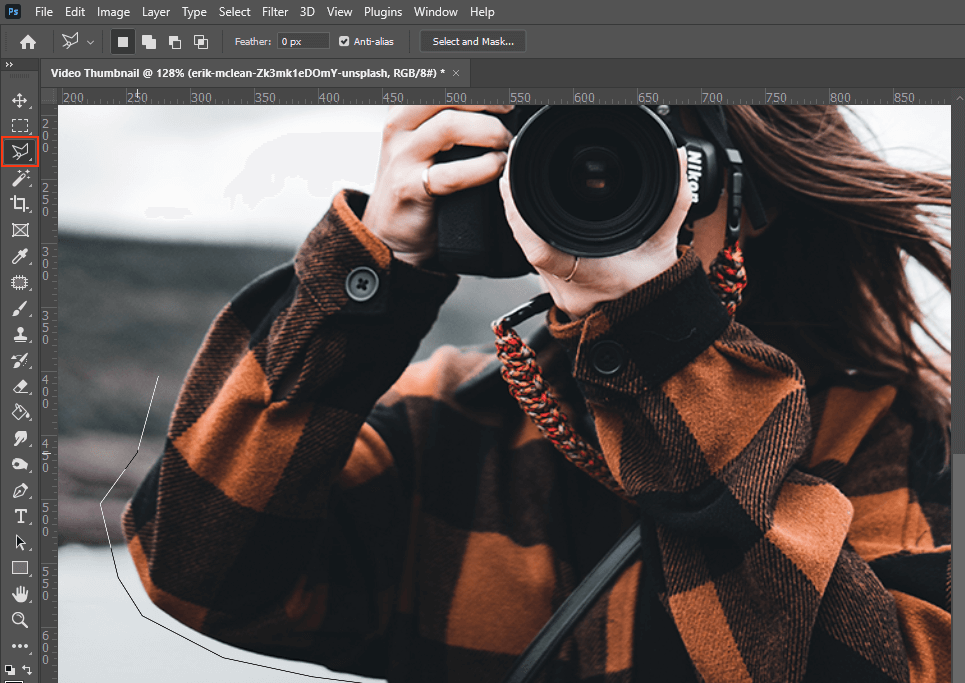The height and width of the screenshot is (683, 965).
Task: Select the Pen tool
Action: click(20, 490)
